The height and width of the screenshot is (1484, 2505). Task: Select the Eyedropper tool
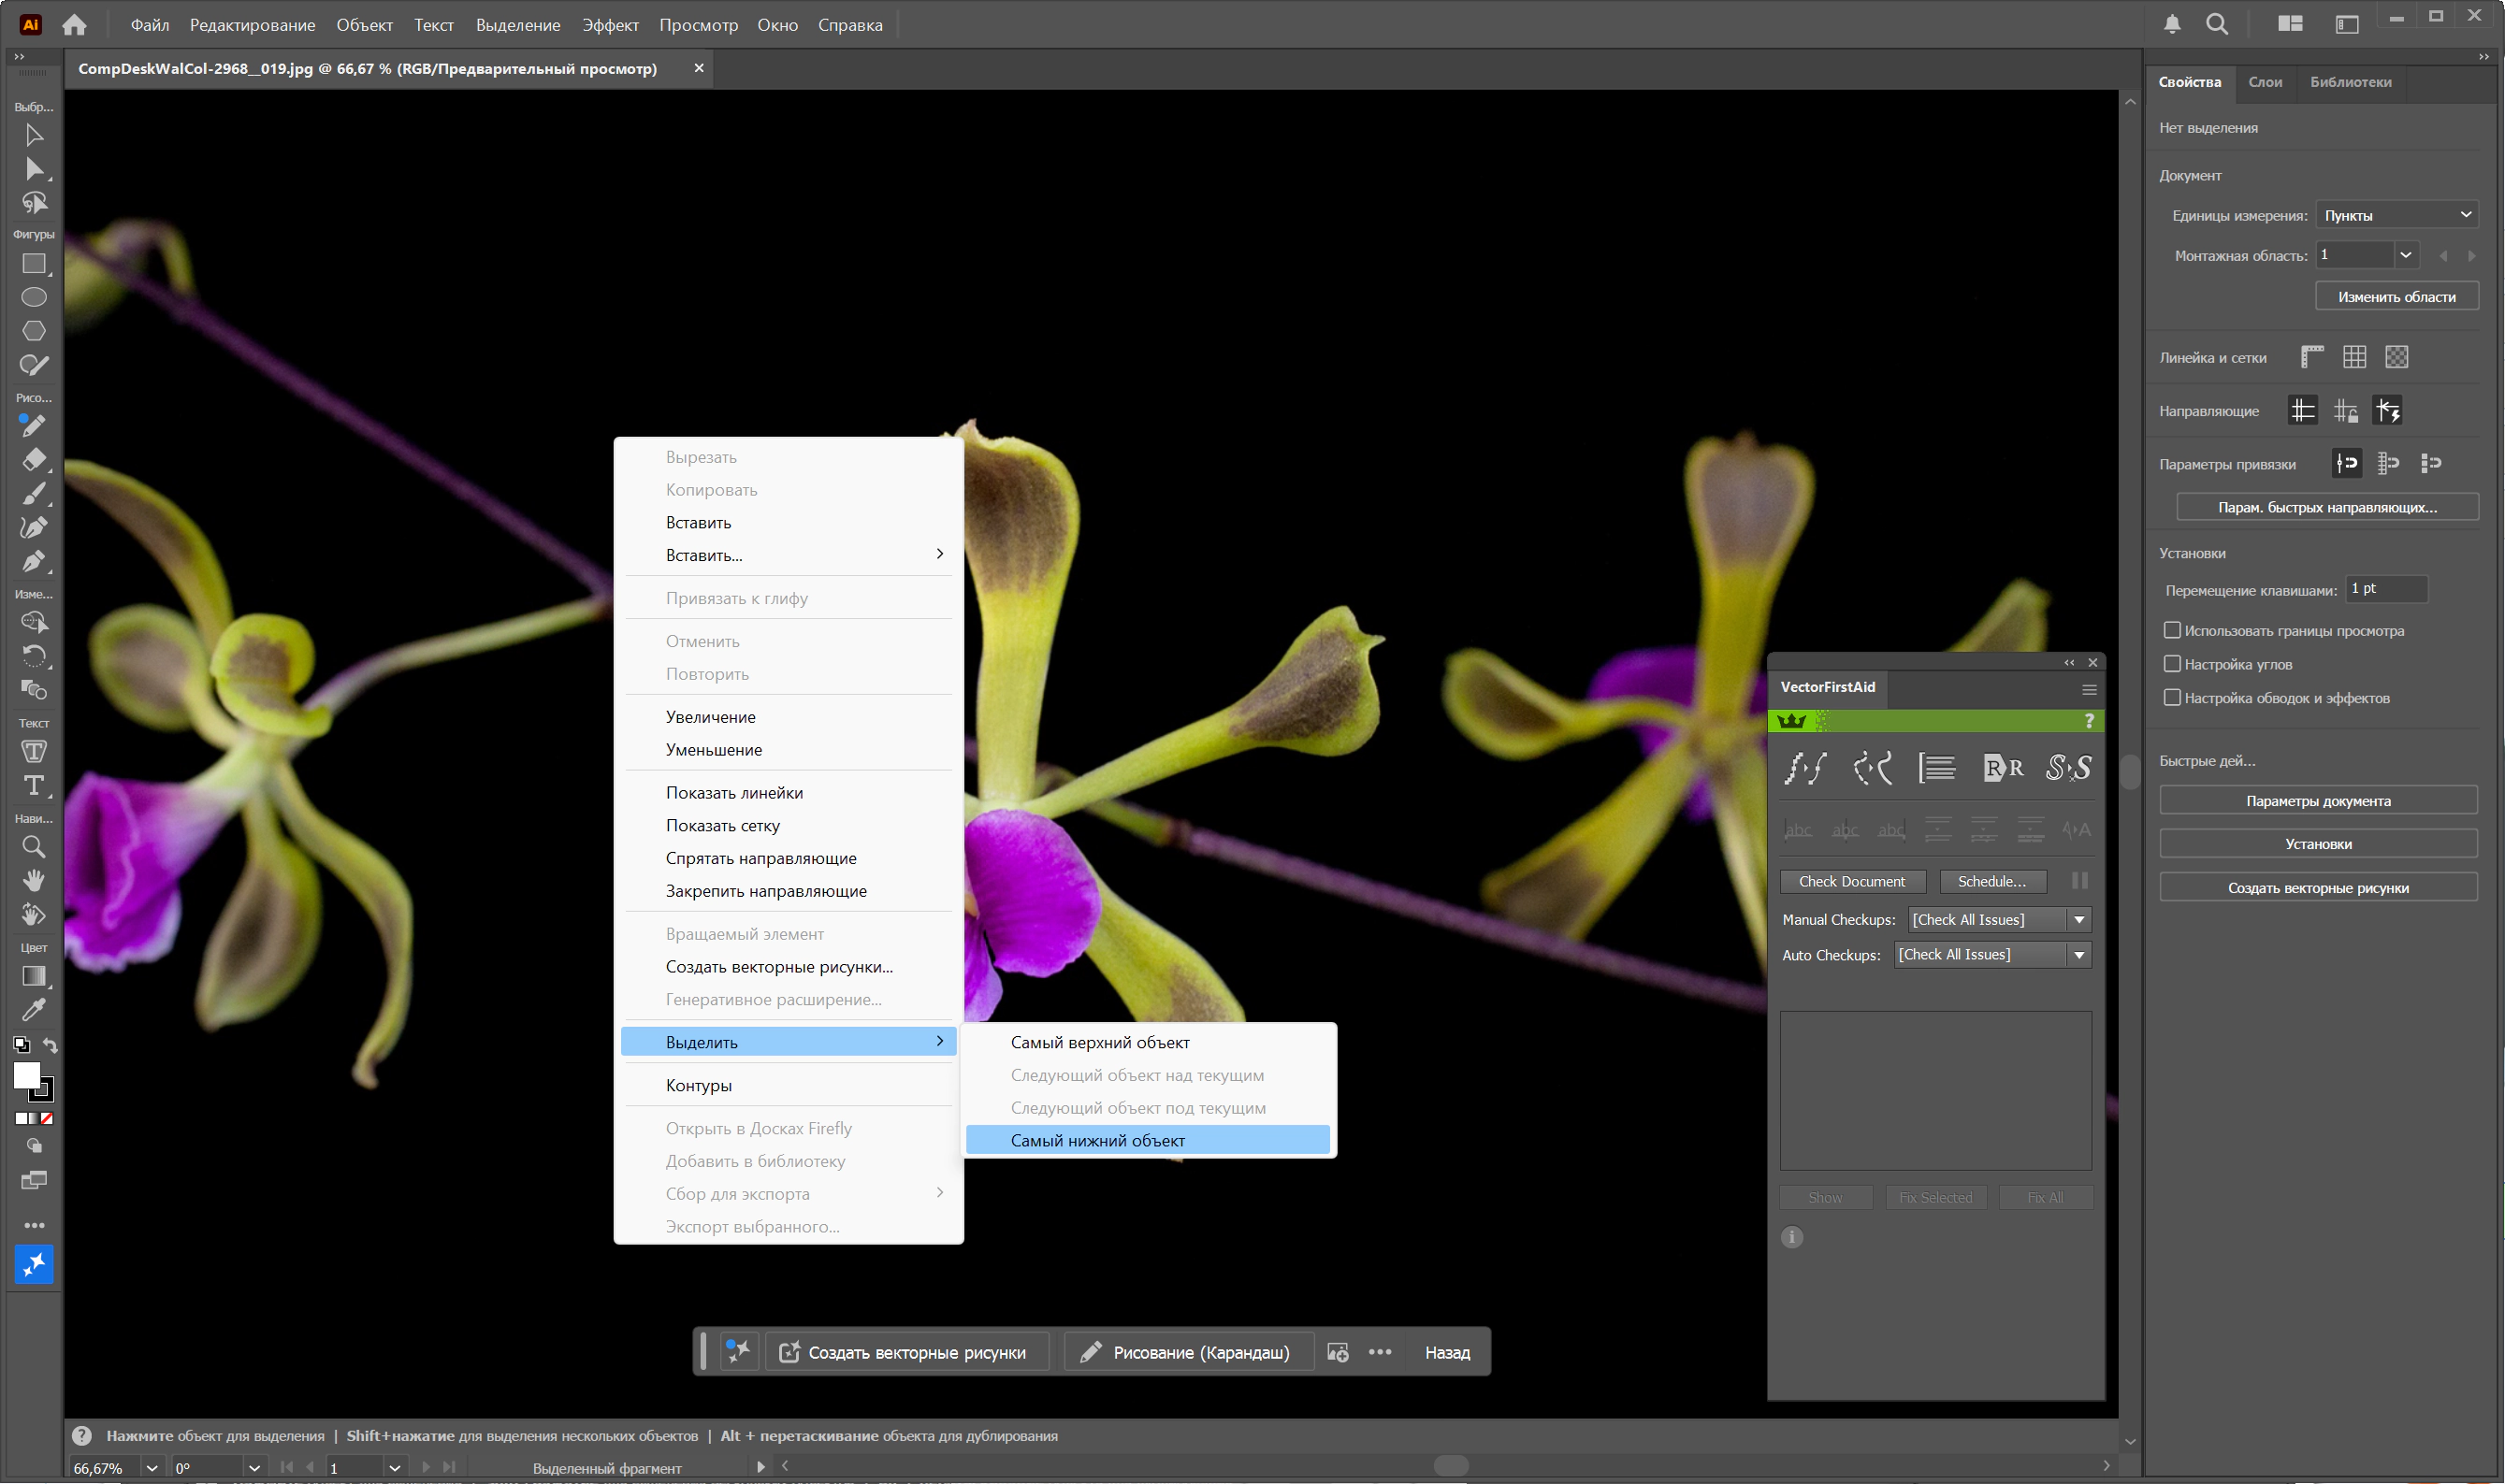tap(34, 1010)
